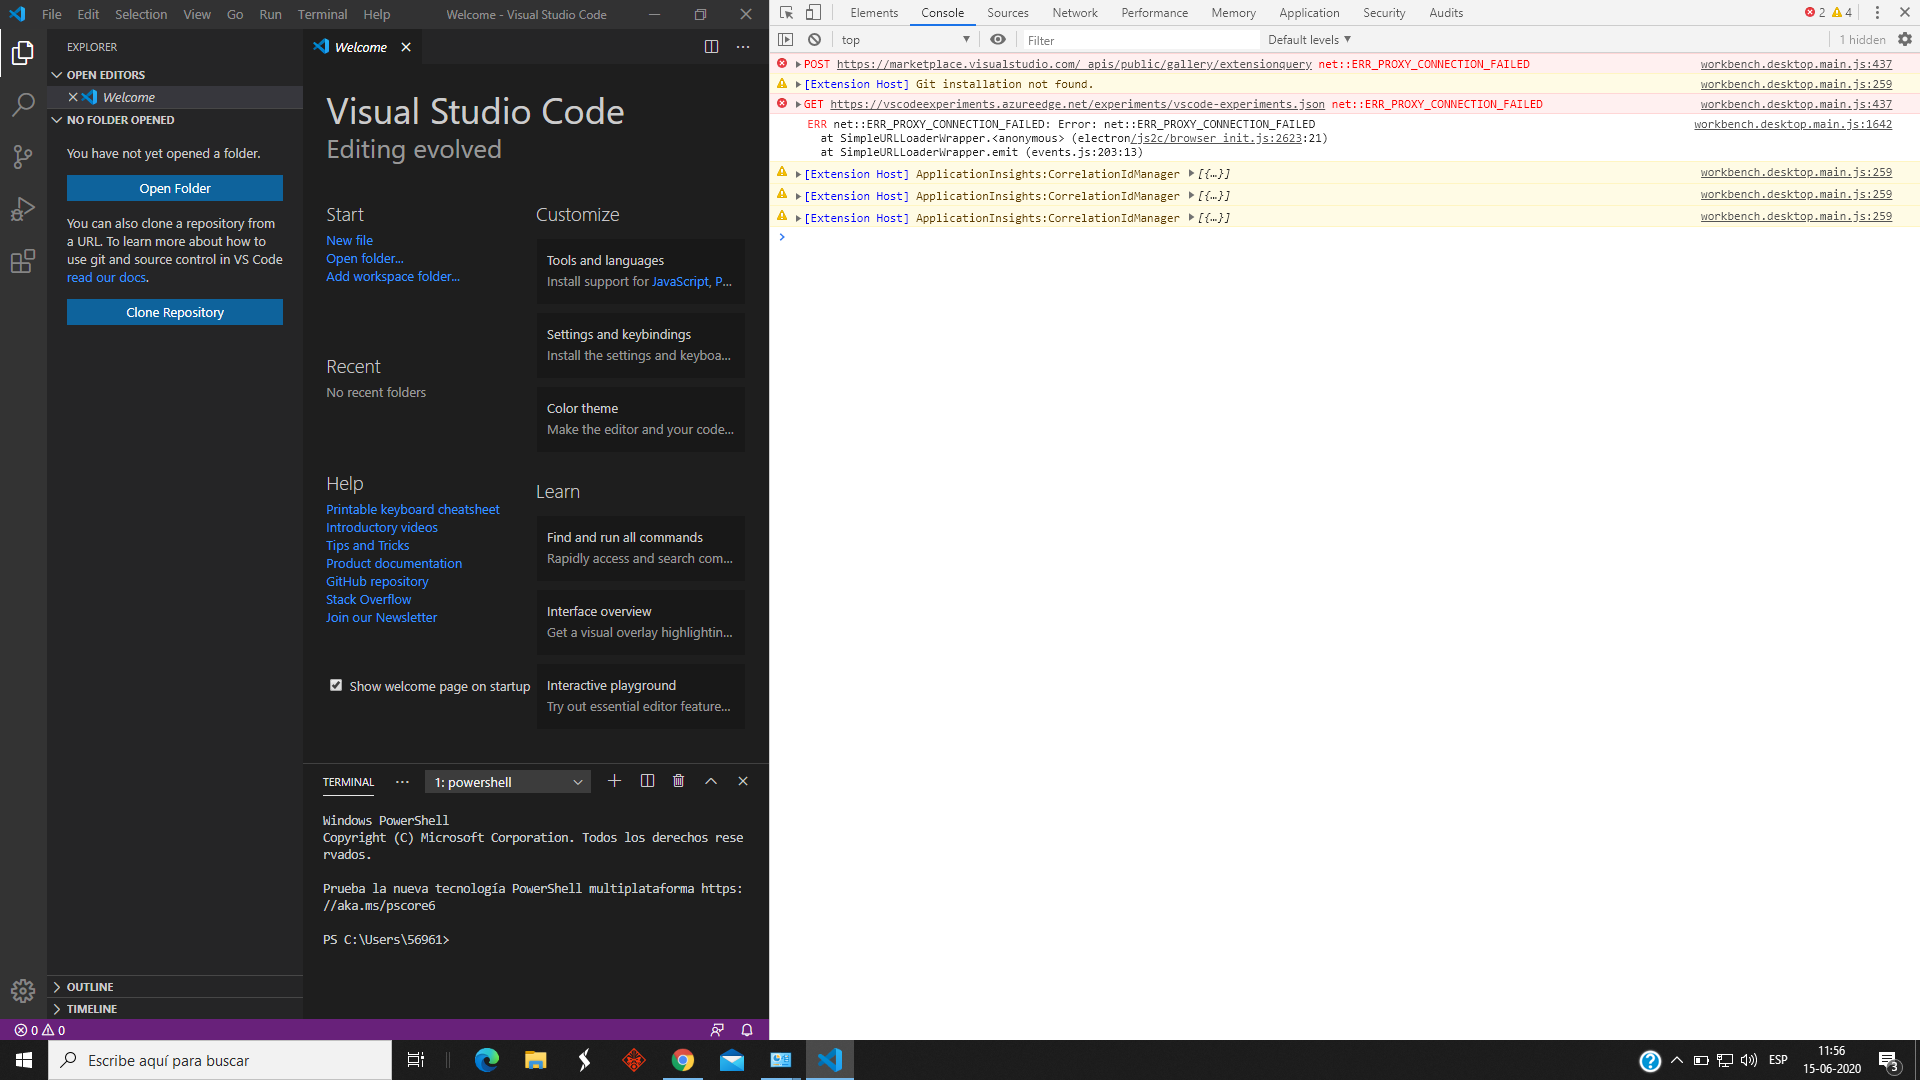Screen dimensions: 1920x1080
Task: Open the Default levels dropdown
Action: point(1309,40)
